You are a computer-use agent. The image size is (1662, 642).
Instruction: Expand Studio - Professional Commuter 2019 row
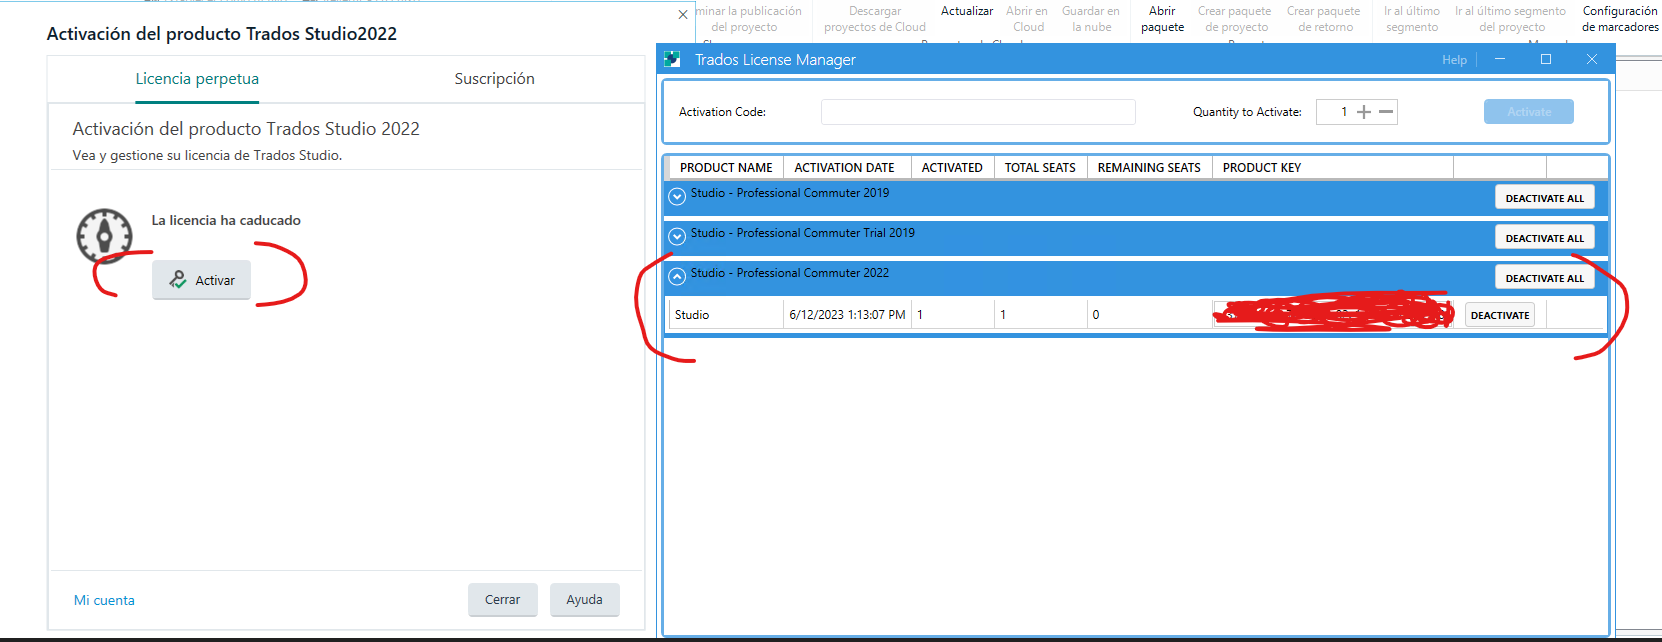[677, 197]
